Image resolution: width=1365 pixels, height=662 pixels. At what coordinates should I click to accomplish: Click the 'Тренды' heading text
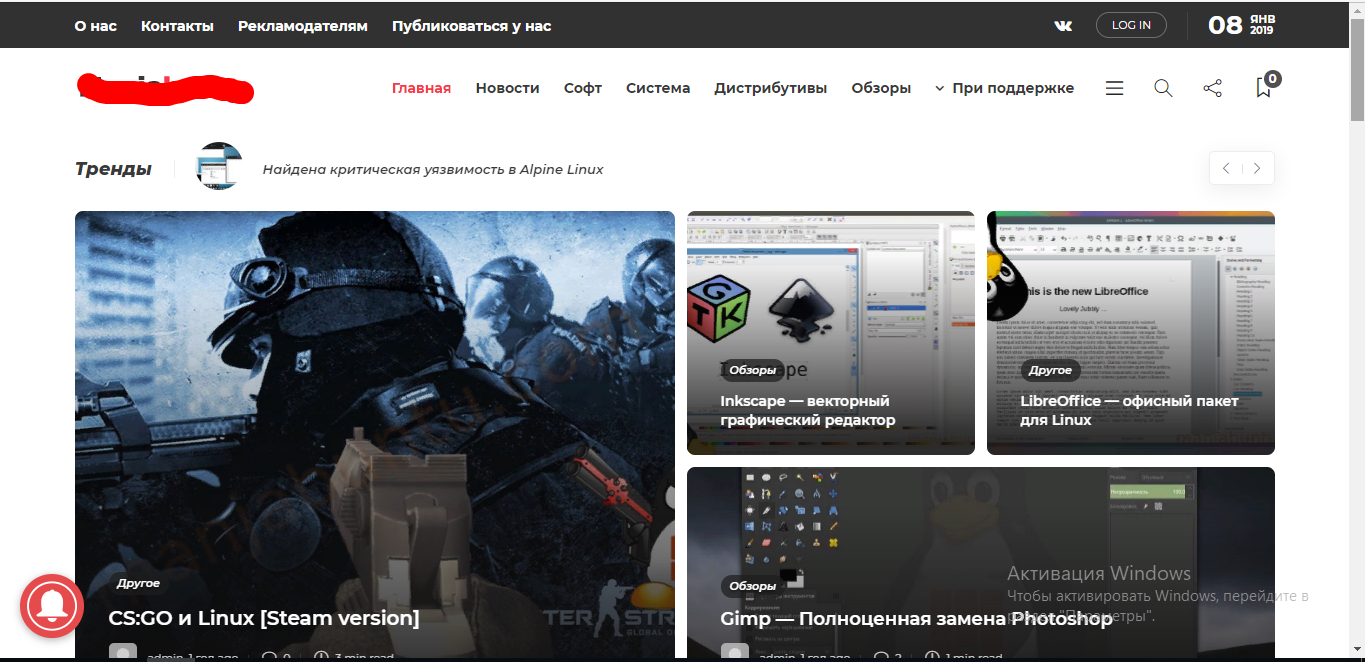pos(113,169)
